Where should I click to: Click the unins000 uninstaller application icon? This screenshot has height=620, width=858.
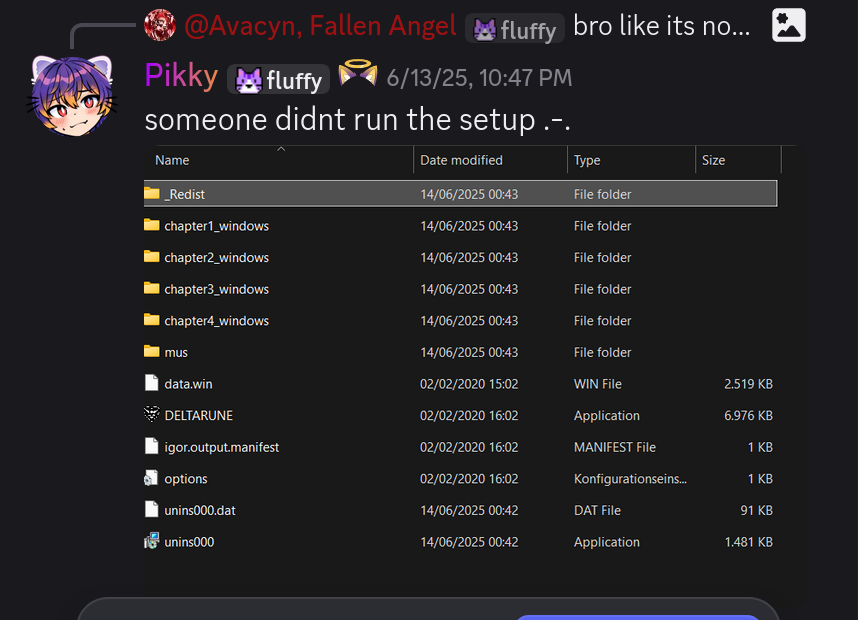[x=152, y=542]
